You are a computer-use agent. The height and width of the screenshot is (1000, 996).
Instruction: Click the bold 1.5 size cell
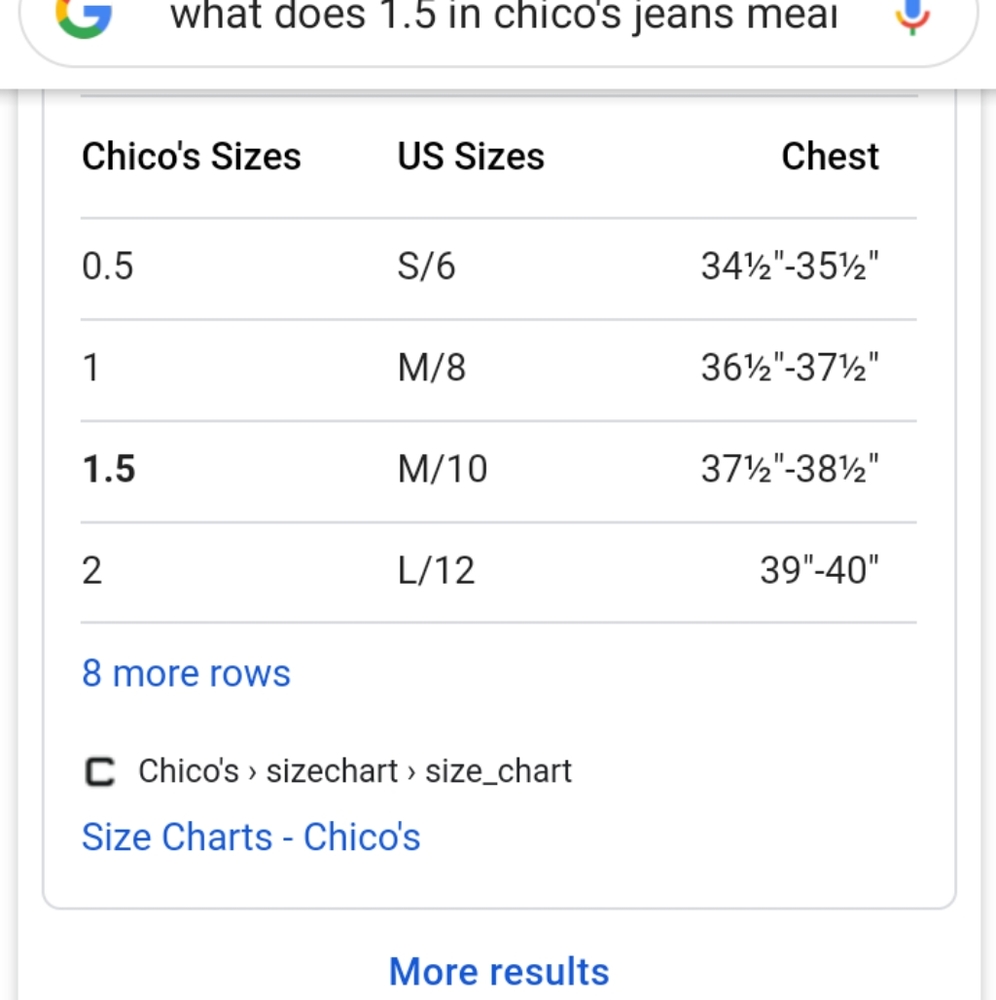tap(109, 469)
